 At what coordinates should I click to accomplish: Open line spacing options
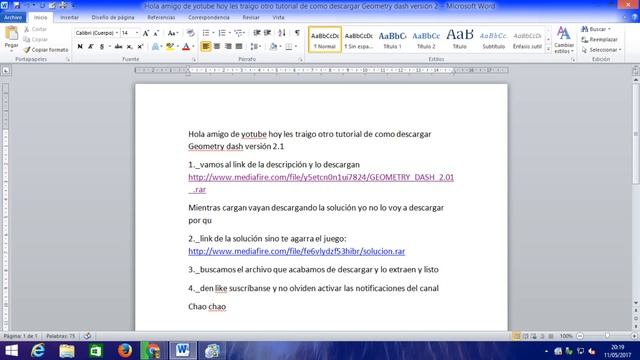(x=255, y=47)
